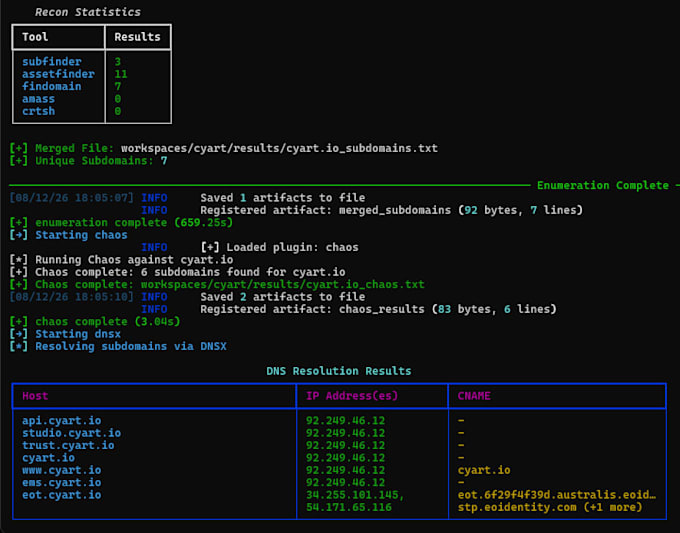Click 'Resolving subdomains via DNSX' line
This screenshot has height=533, width=680.
[x=118, y=347]
